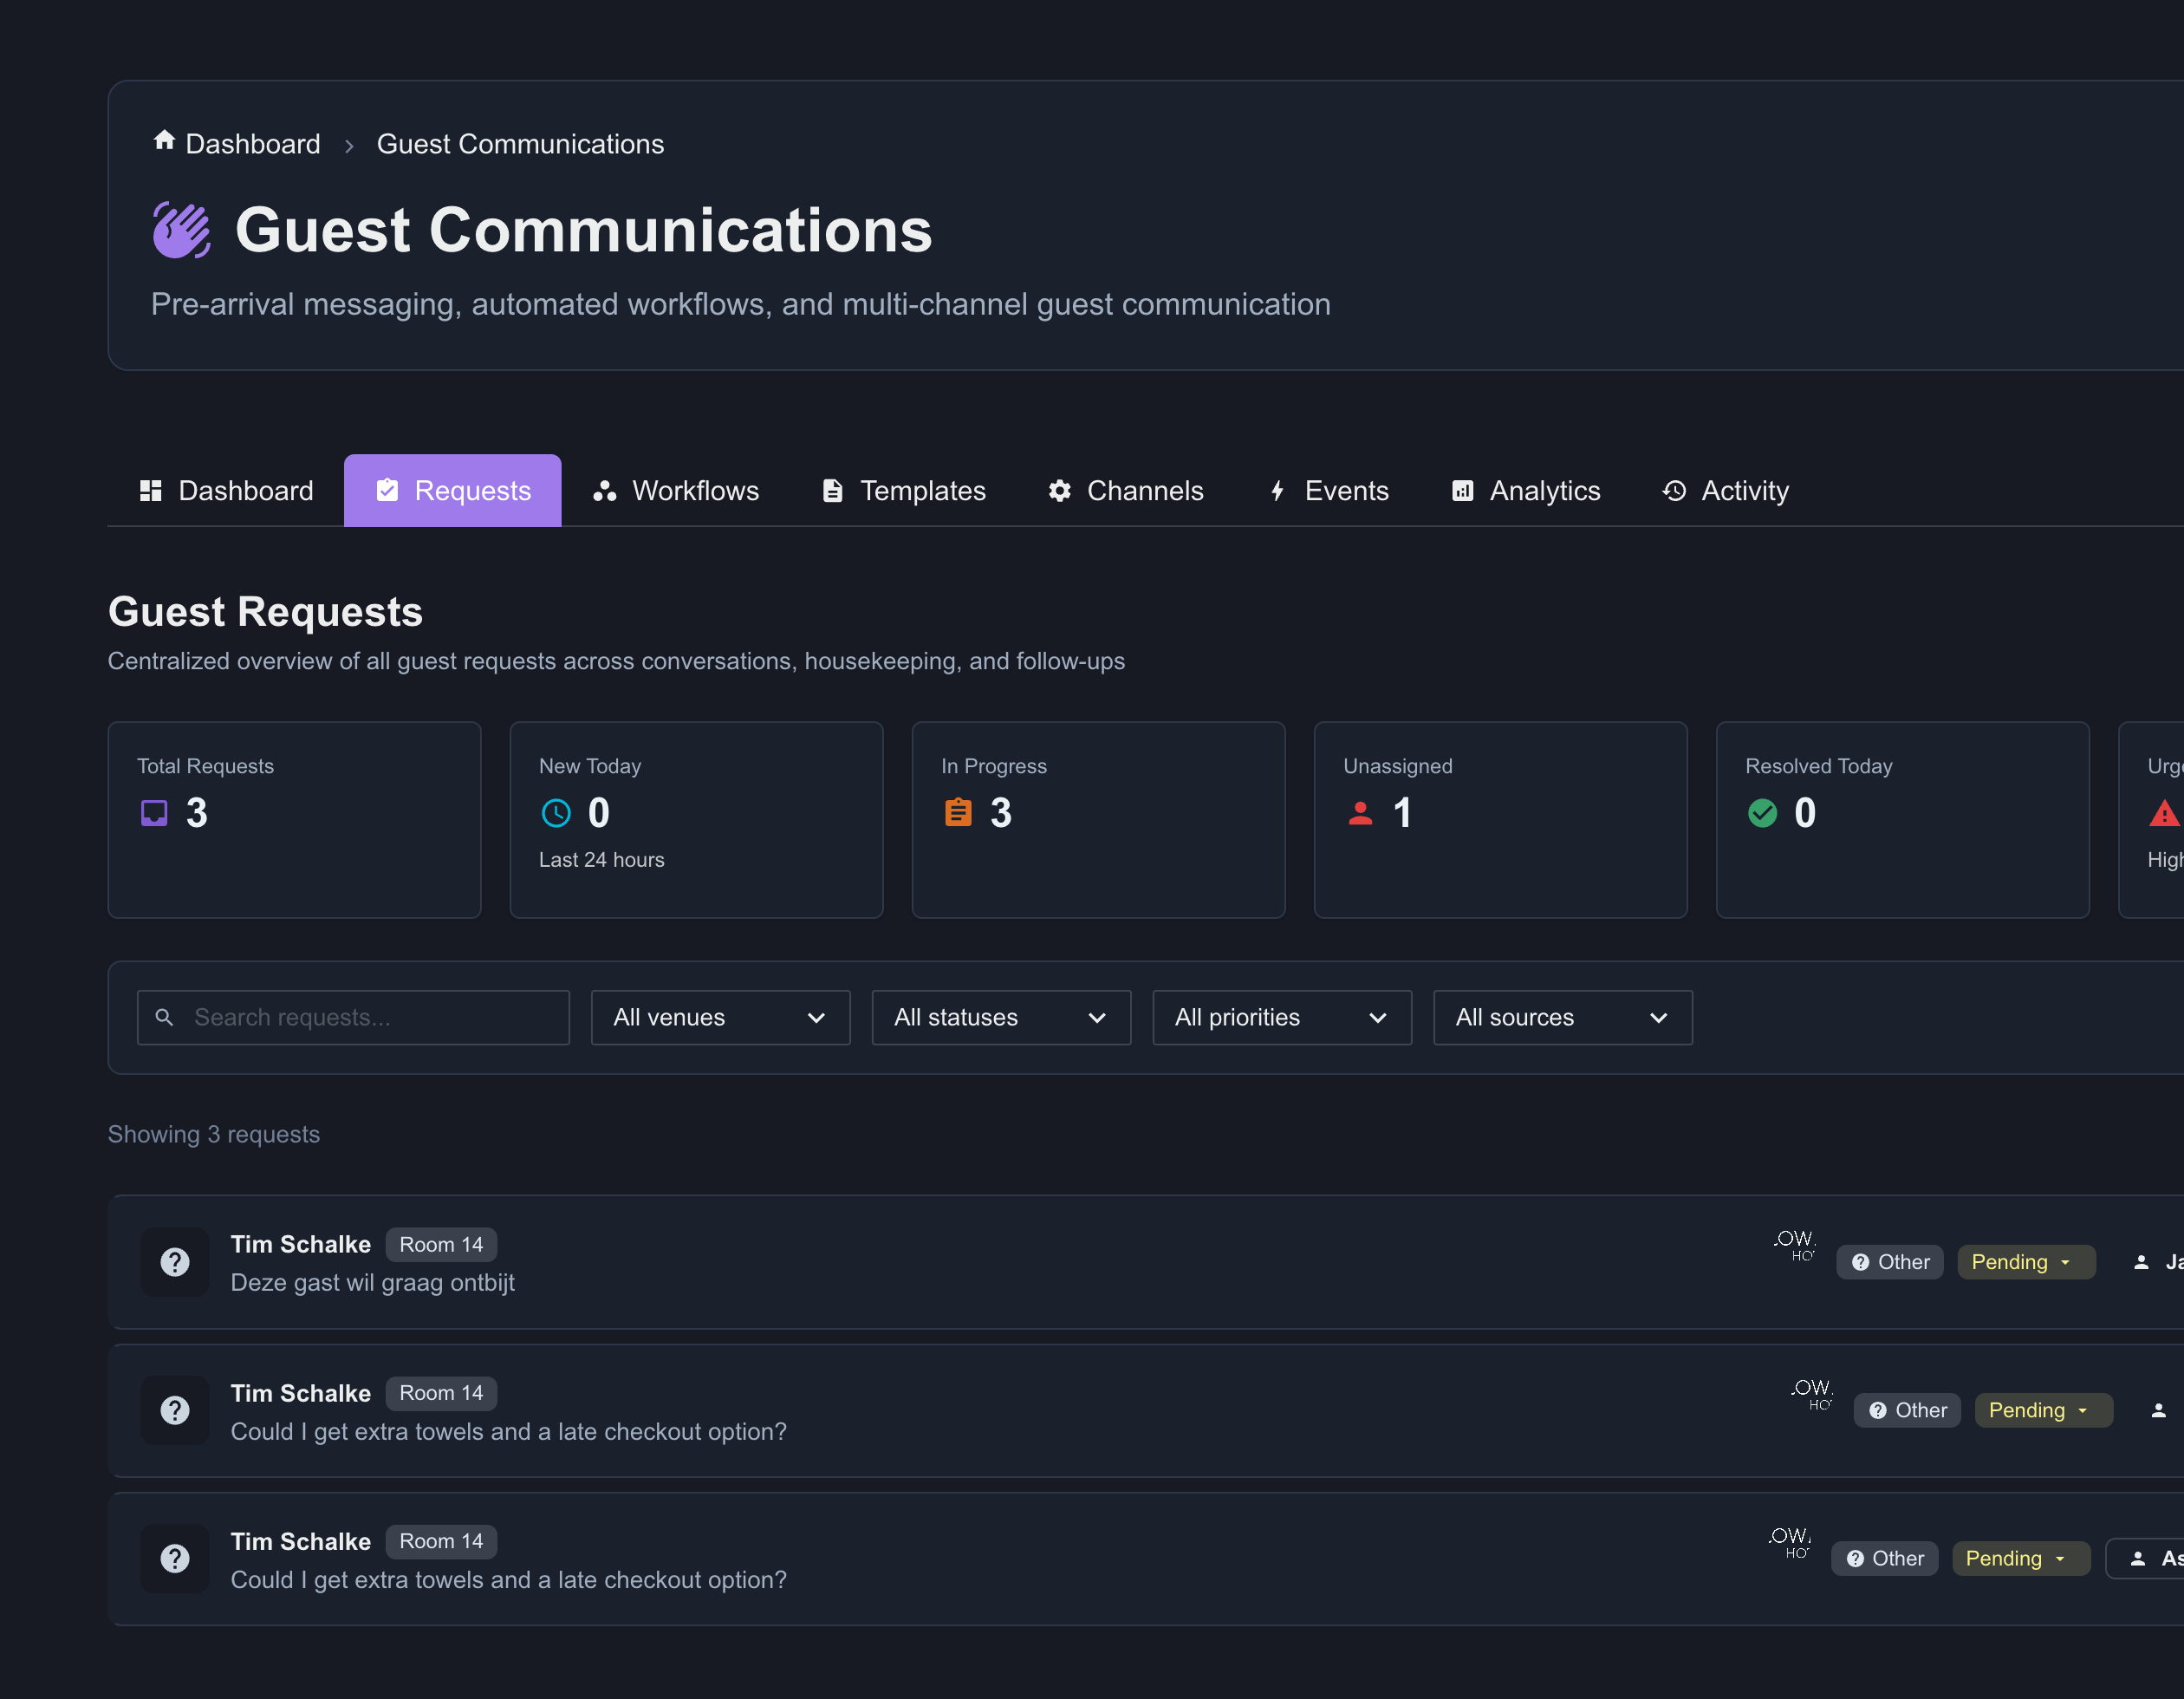Image resolution: width=2184 pixels, height=1699 pixels.
Task: Click the home icon in breadcrumb
Action: point(164,141)
